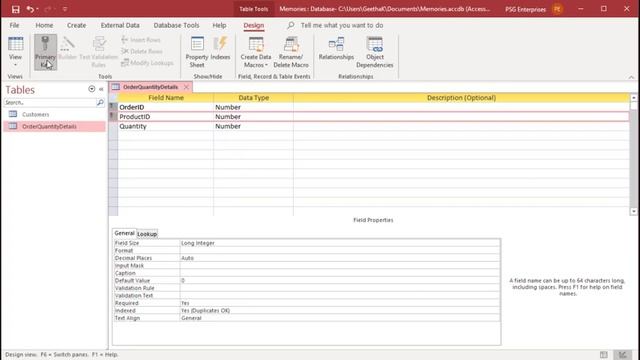Click the Redo icon
This screenshot has height=360, width=640.
click(48, 9)
